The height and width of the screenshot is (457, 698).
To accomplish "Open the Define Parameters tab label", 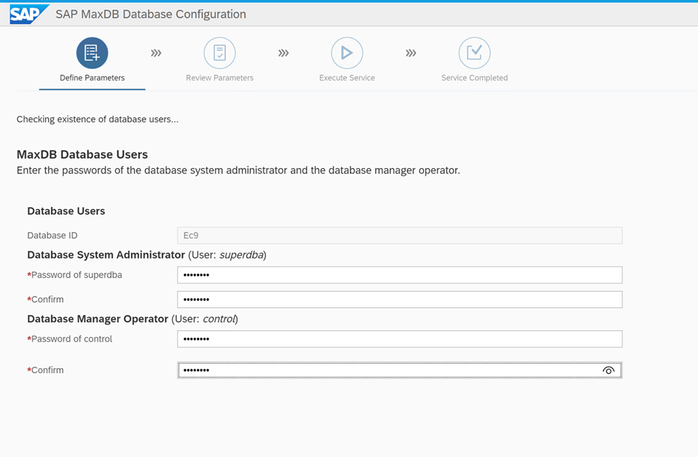I will (x=92, y=78).
